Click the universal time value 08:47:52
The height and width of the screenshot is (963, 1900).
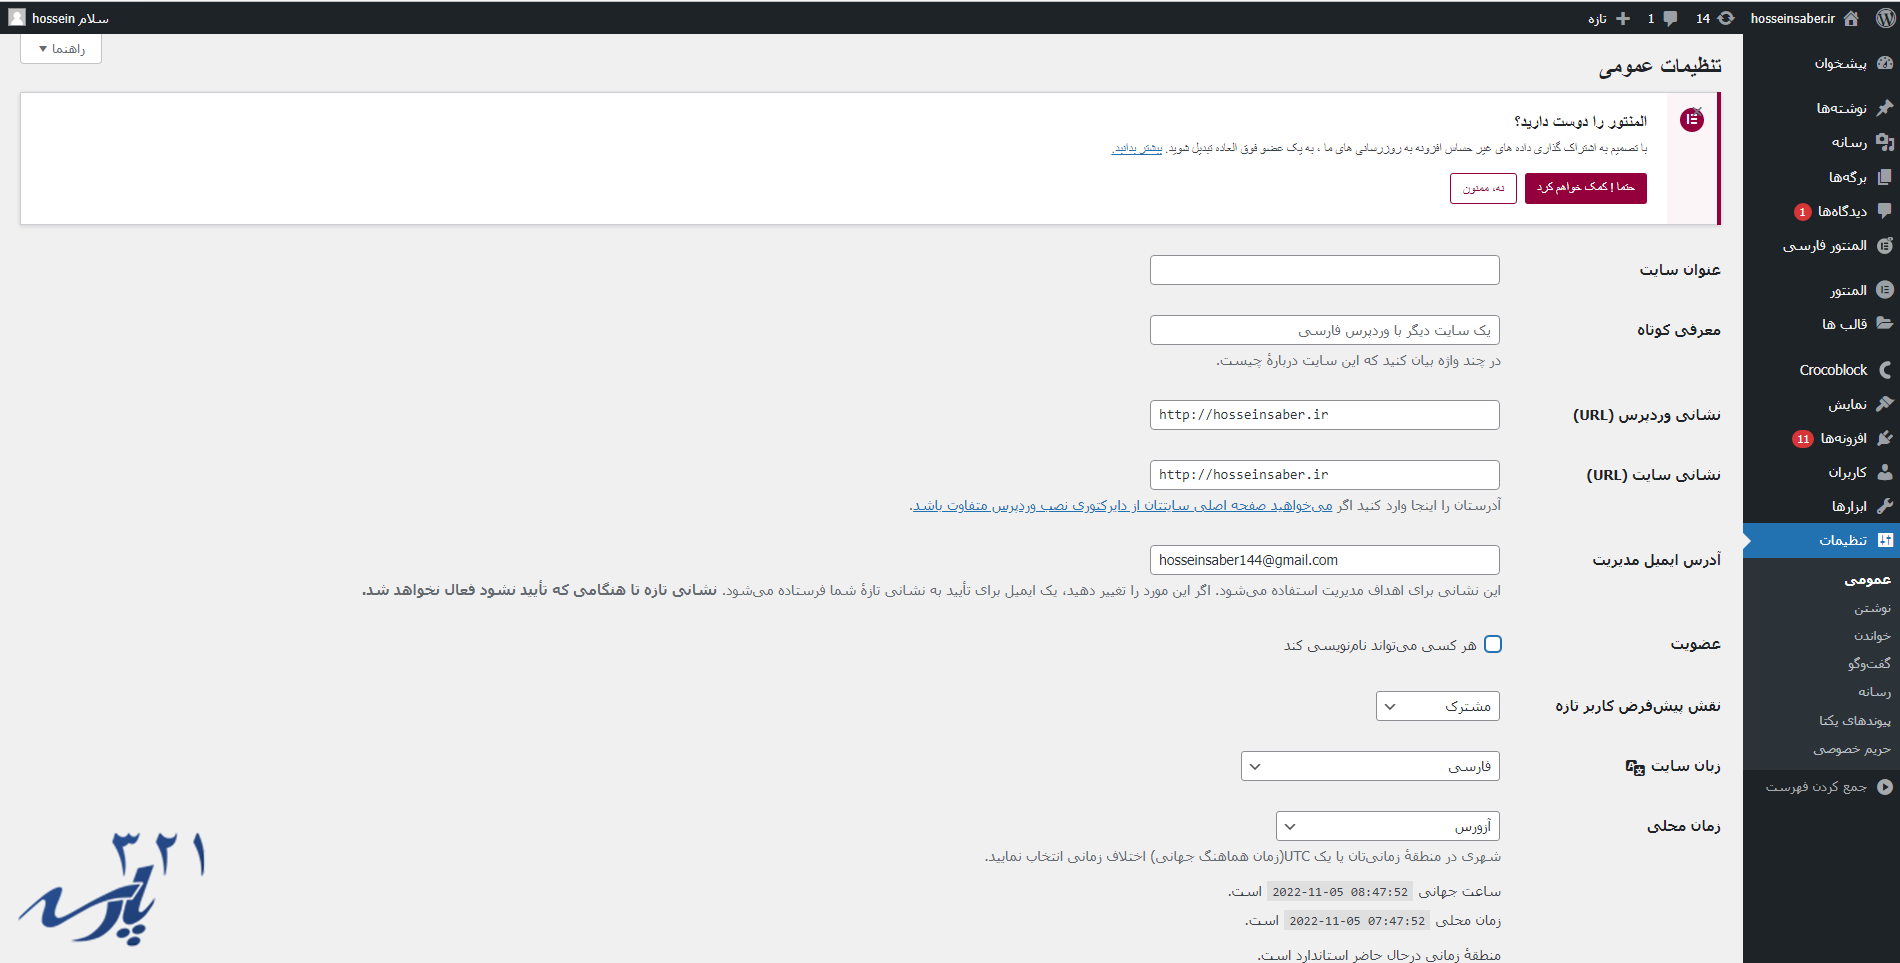click(x=1340, y=892)
